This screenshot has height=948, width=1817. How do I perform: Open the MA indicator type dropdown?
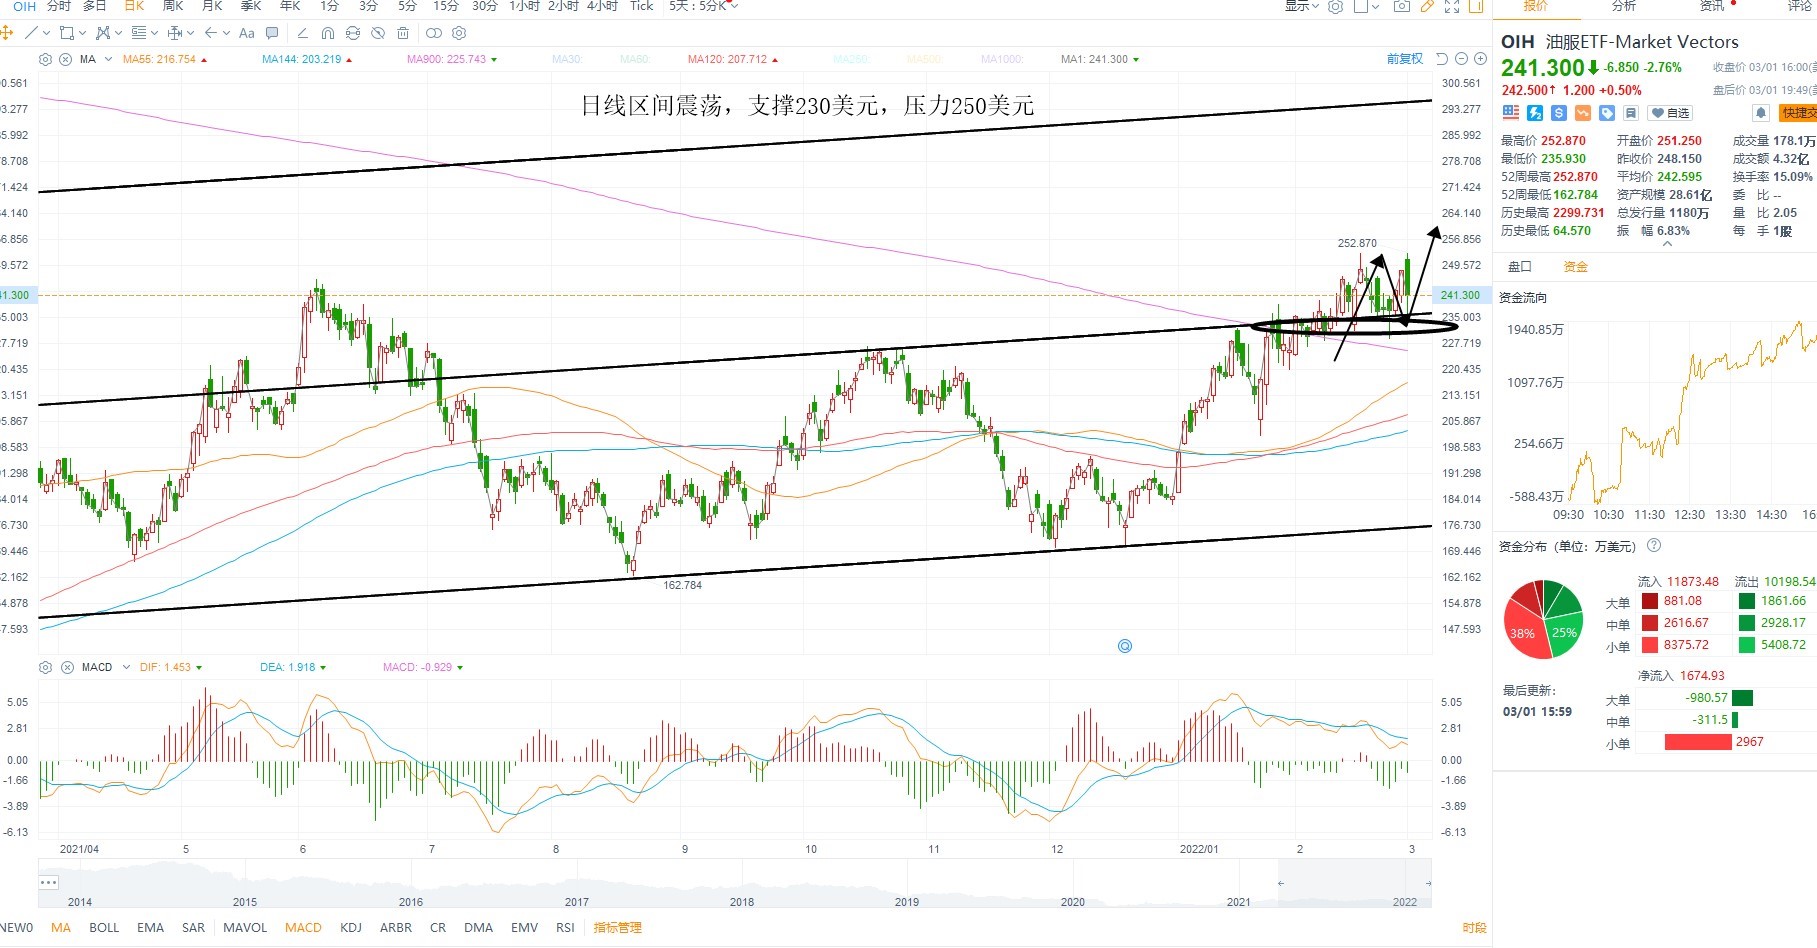coord(107,59)
